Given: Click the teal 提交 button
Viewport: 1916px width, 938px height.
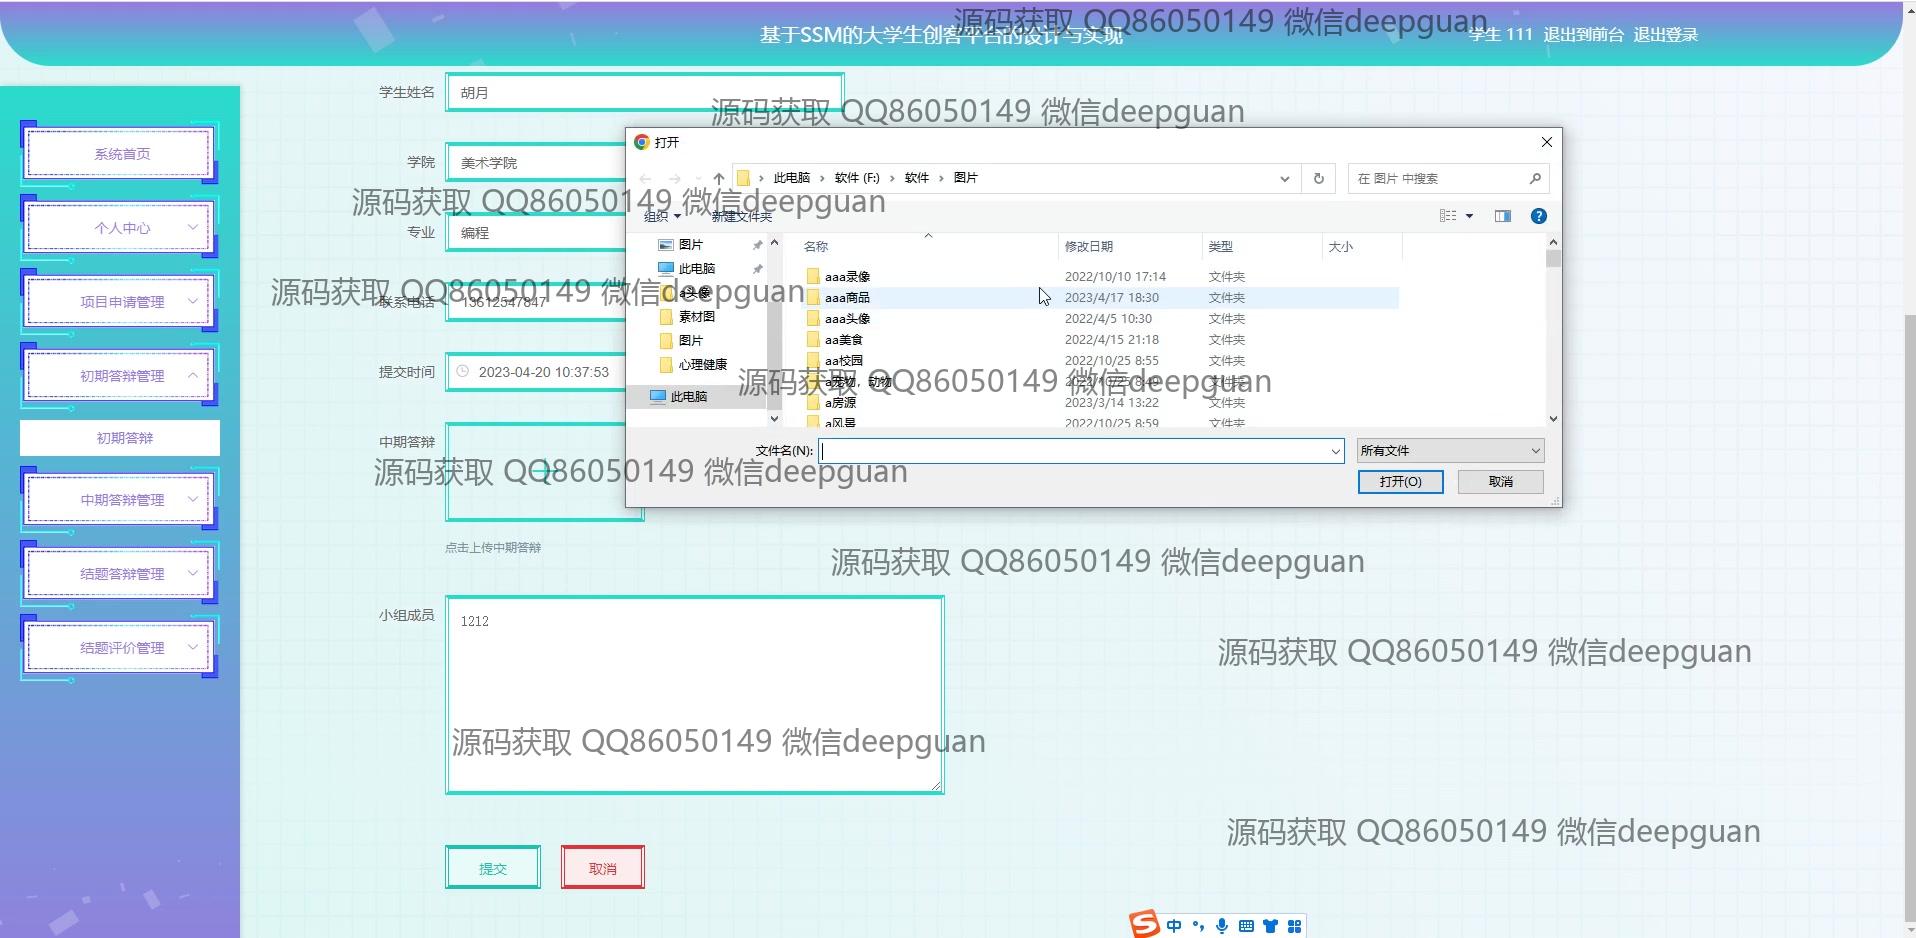Looking at the screenshot, I should (x=492, y=868).
